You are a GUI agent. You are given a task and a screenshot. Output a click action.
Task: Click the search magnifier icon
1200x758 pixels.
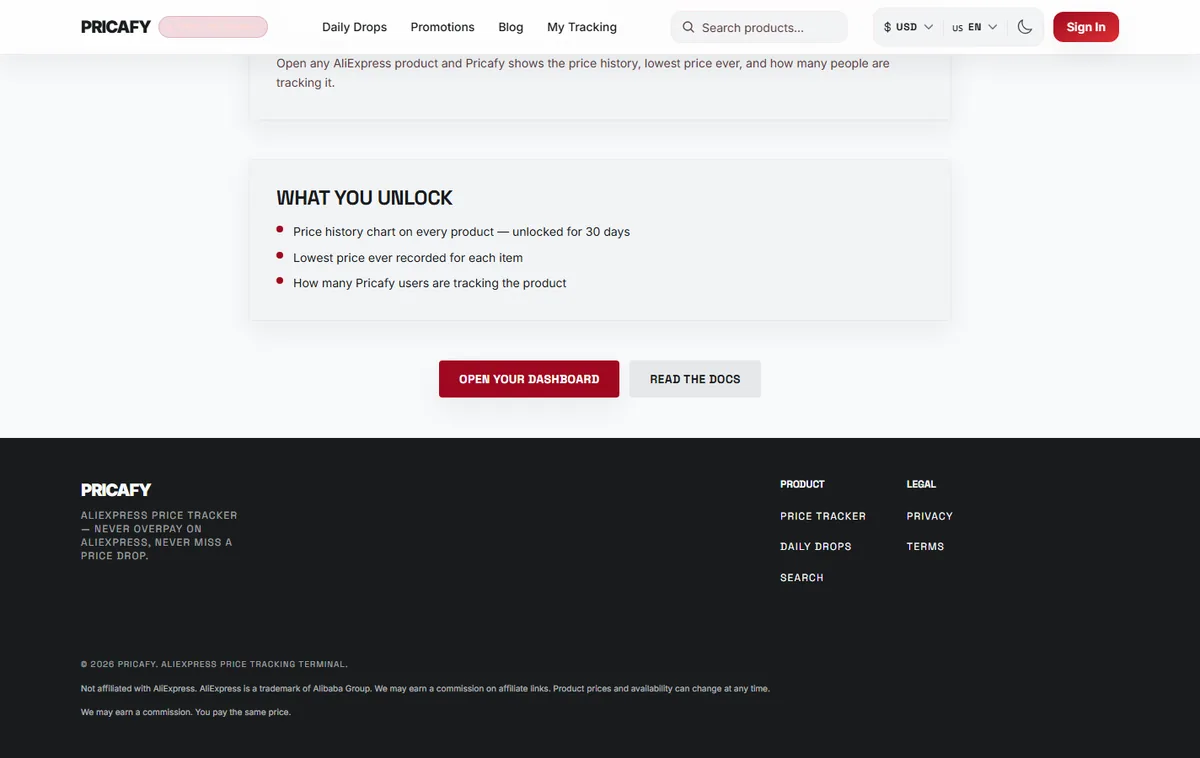(x=688, y=28)
